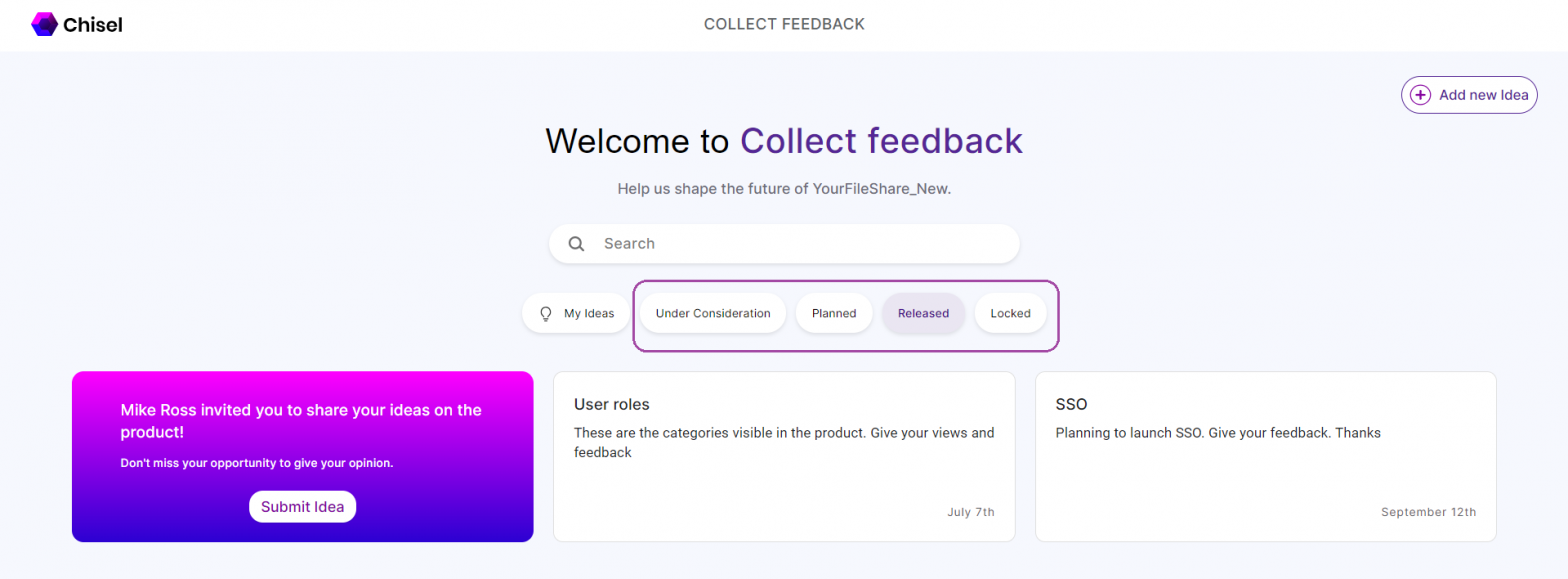Image resolution: width=1568 pixels, height=579 pixels.
Task: Click the search magnifier icon
Action: [575, 243]
